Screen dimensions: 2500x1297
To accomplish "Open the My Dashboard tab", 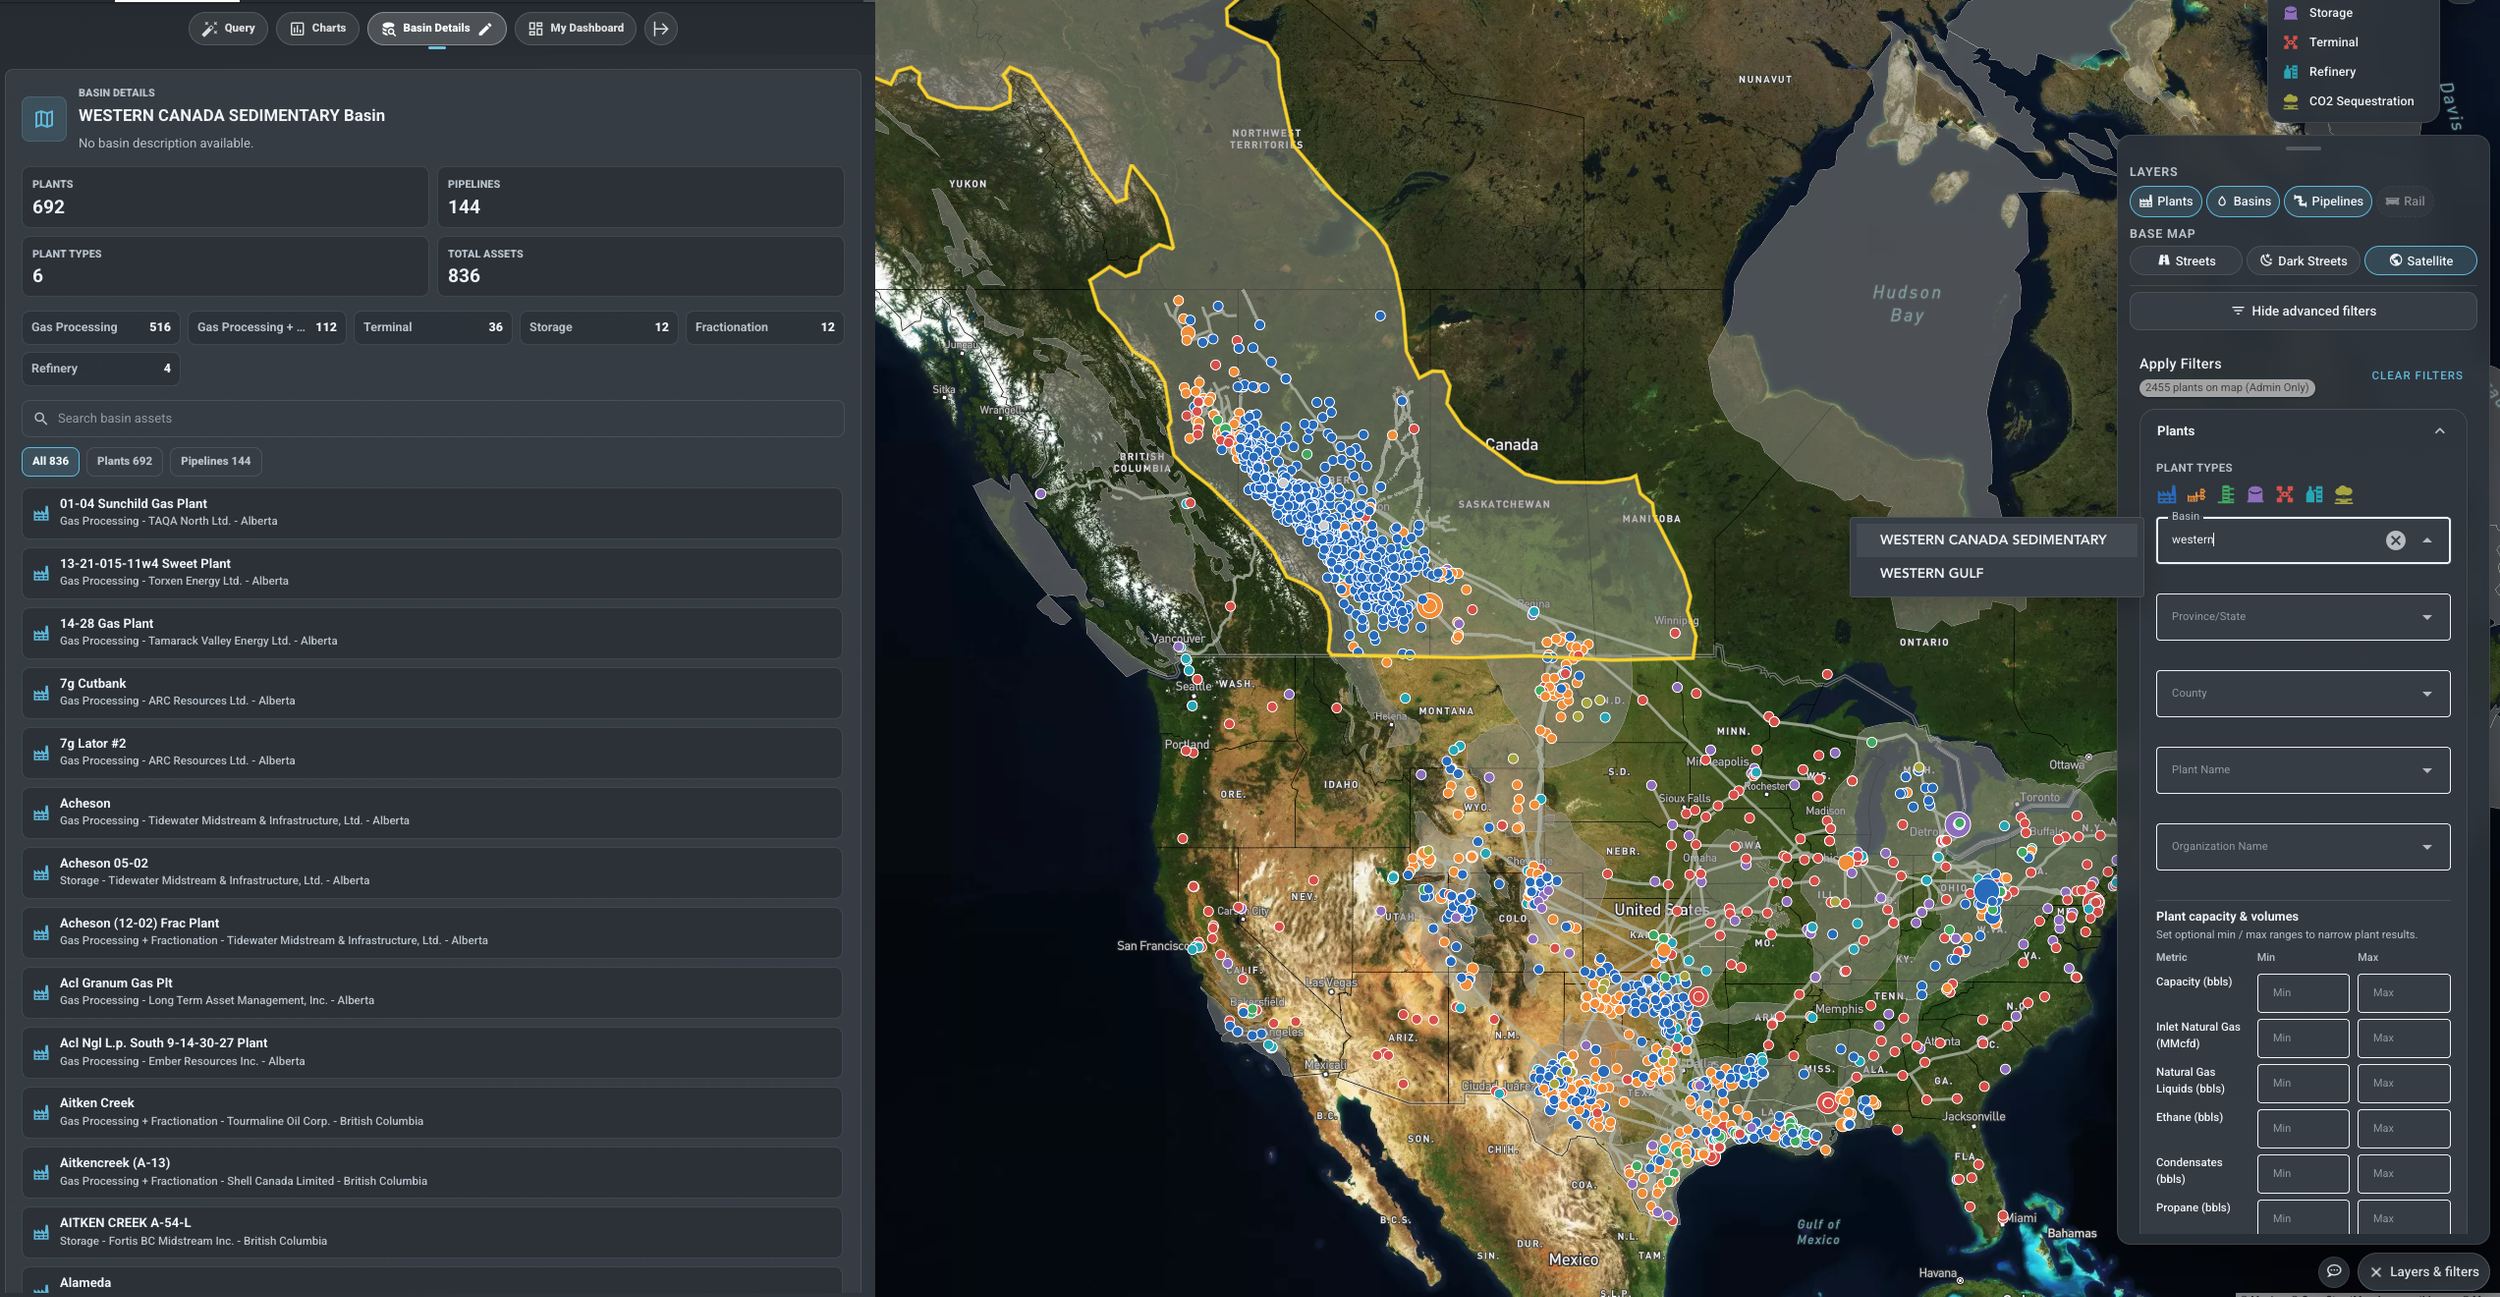I will [x=576, y=29].
